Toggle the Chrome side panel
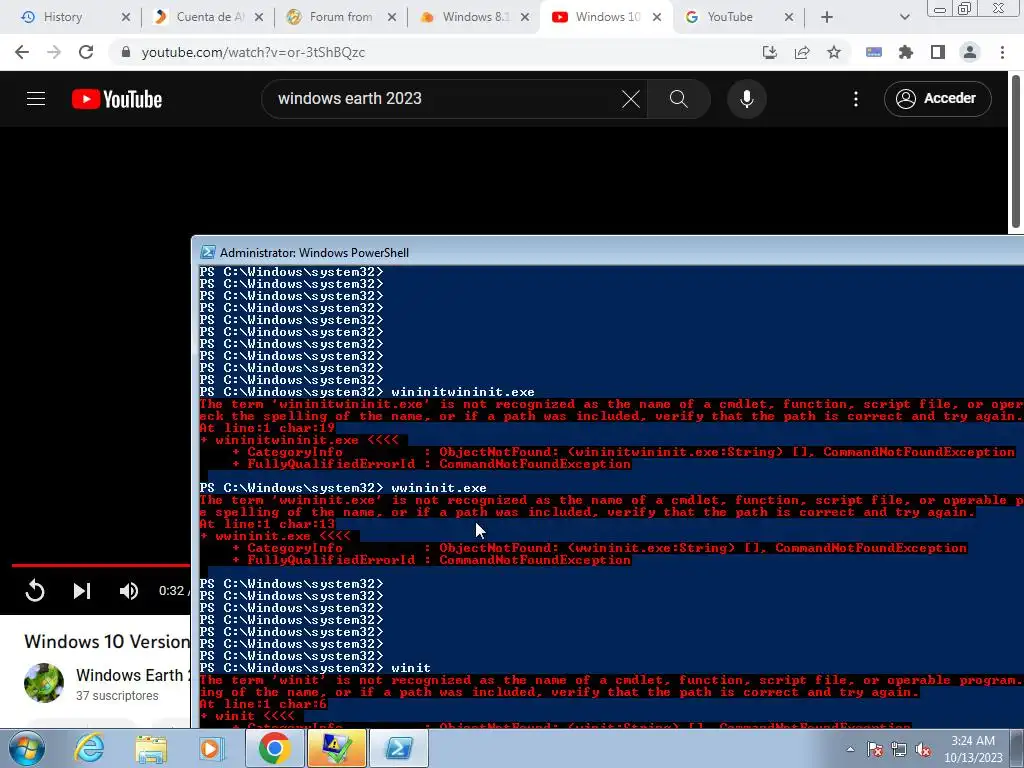 938,52
